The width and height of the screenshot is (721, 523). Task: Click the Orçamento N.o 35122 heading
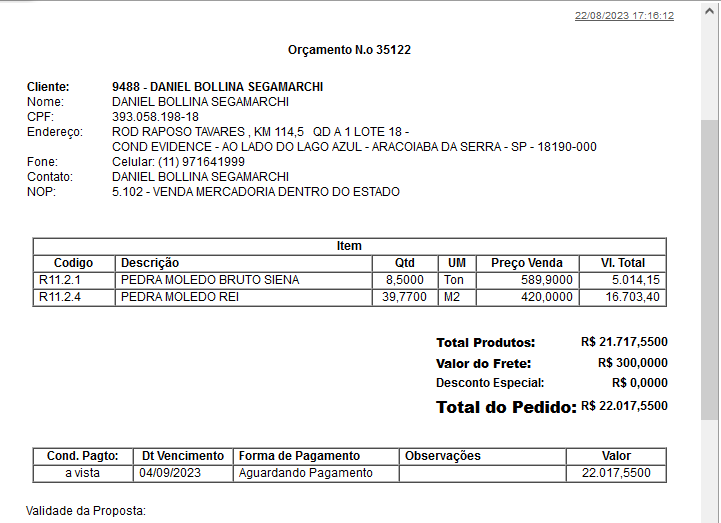pyautogui.click(x=349, y=50)
